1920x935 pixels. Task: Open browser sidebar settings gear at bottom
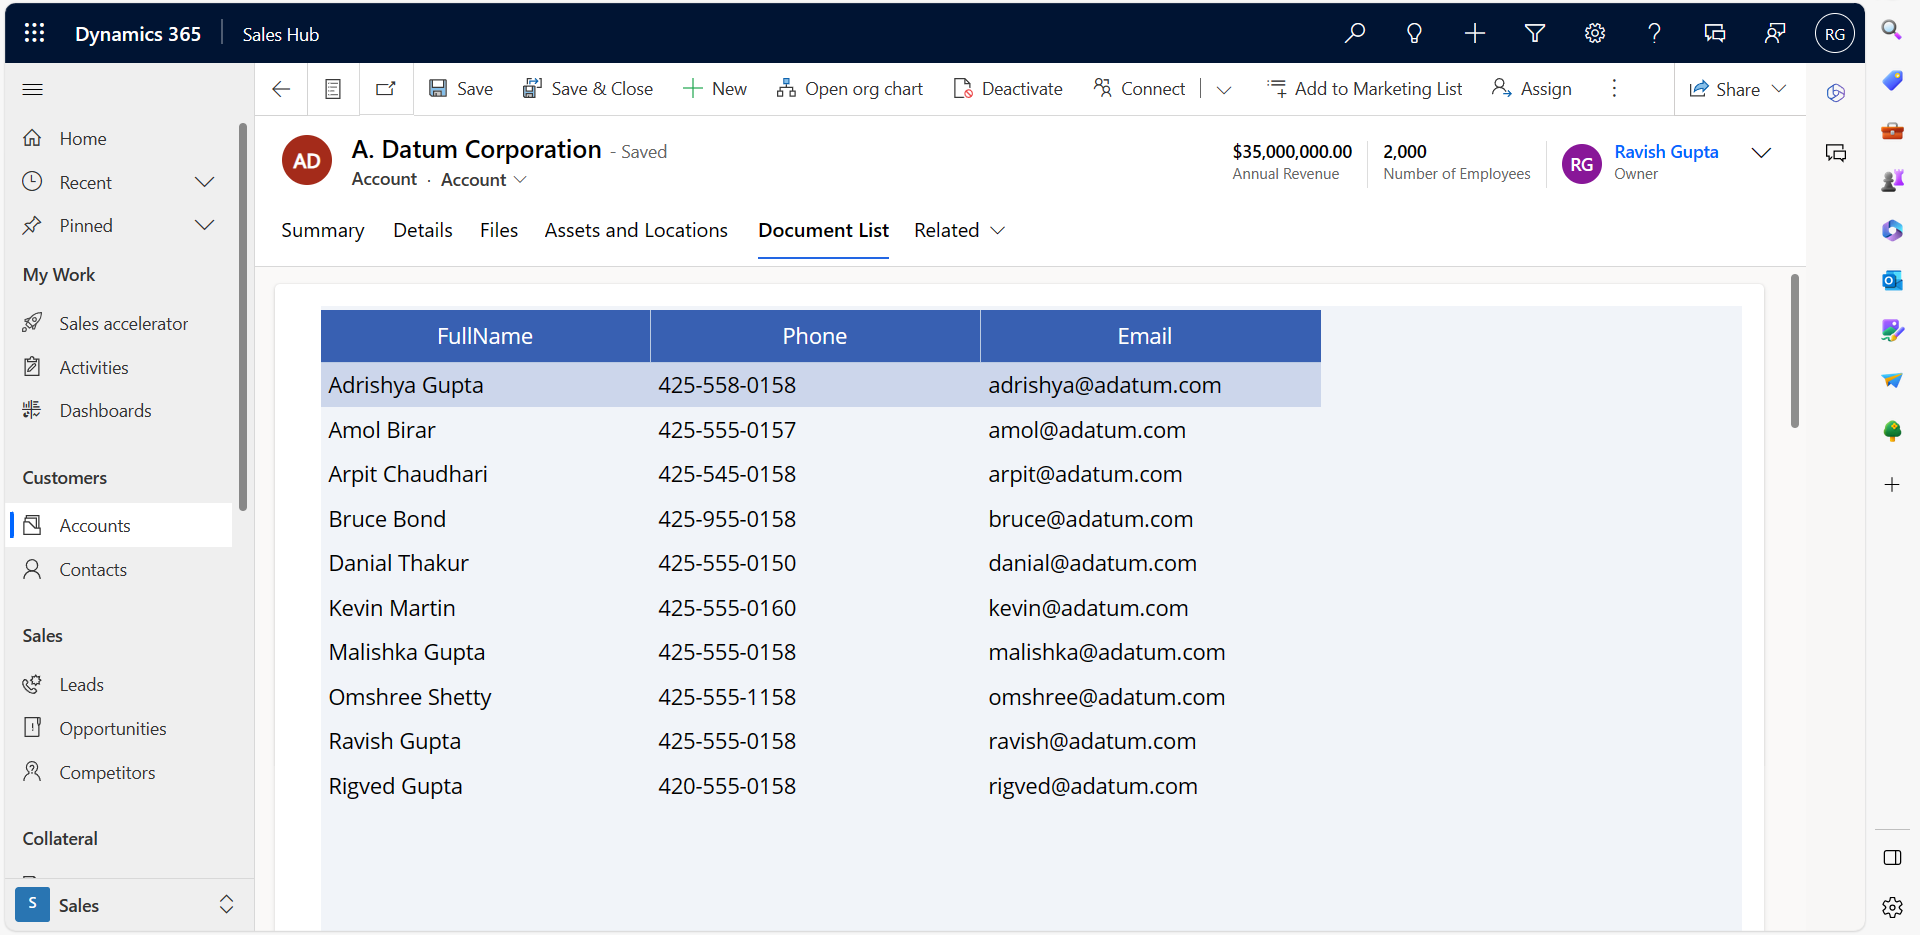(x=1892, y=907)
